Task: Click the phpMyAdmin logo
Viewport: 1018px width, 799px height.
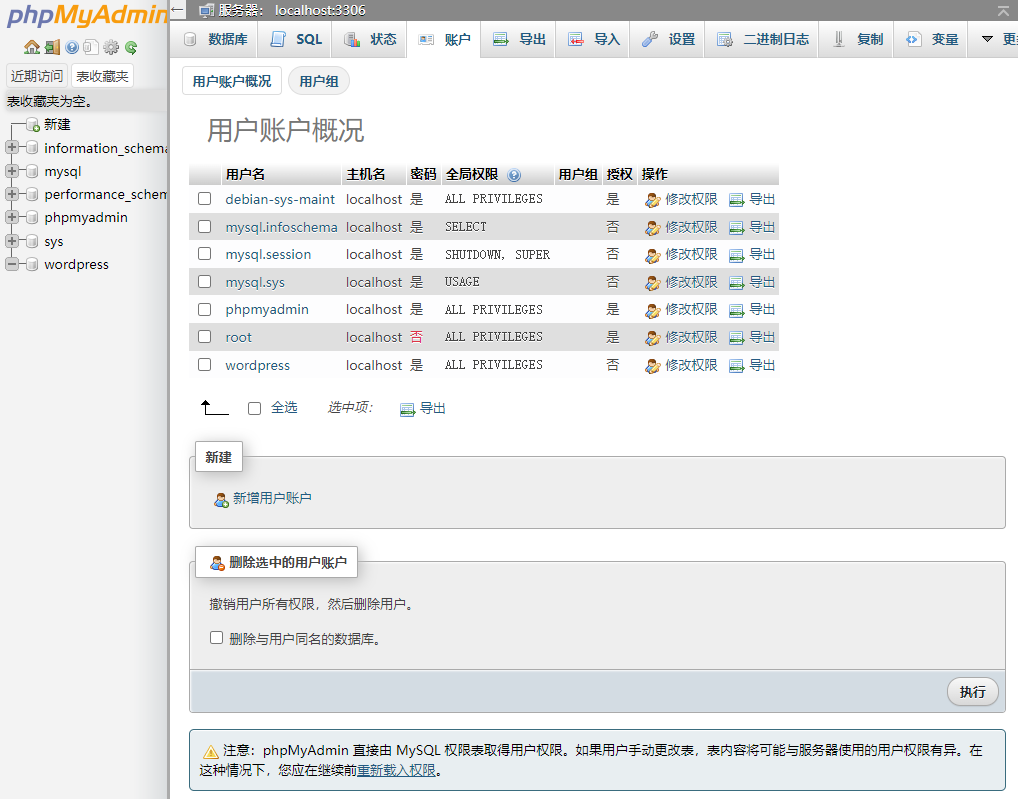Action: pyautogui.click(x=86, y=15)
